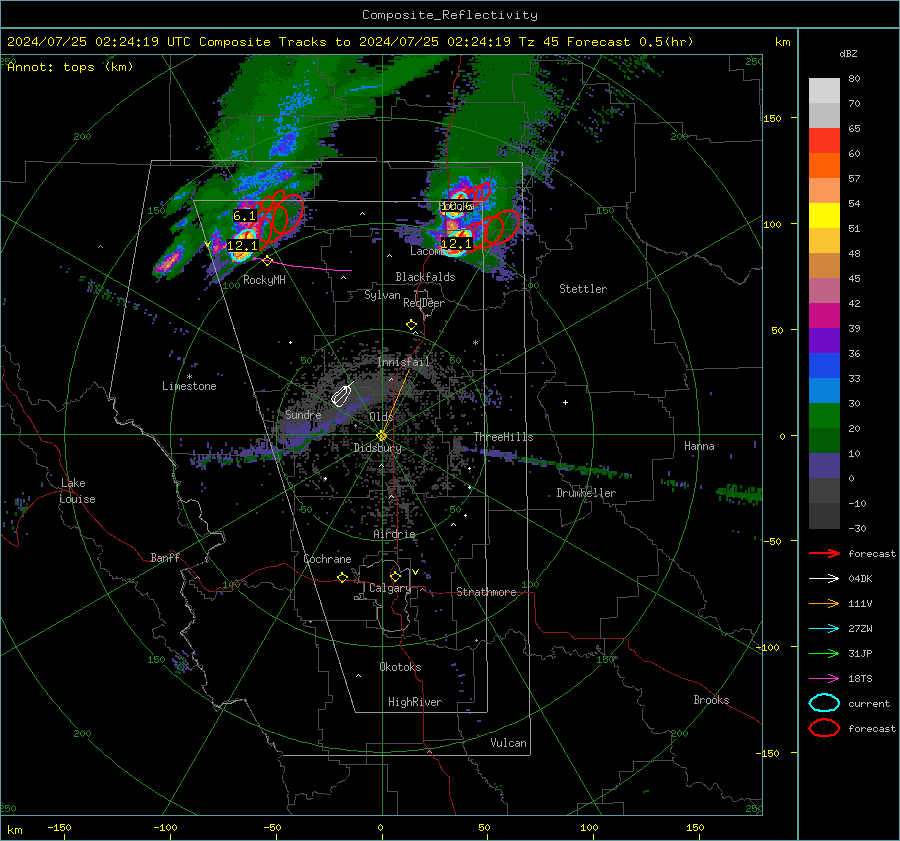900x841 pixels.
Task: Click the Drumheller town label
Action: tap(586, 493)
